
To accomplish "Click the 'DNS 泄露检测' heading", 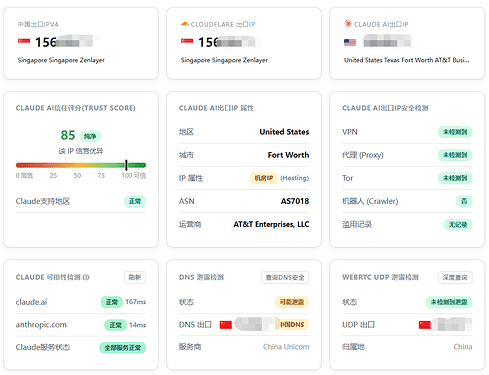I will click(x=201, y=277).
